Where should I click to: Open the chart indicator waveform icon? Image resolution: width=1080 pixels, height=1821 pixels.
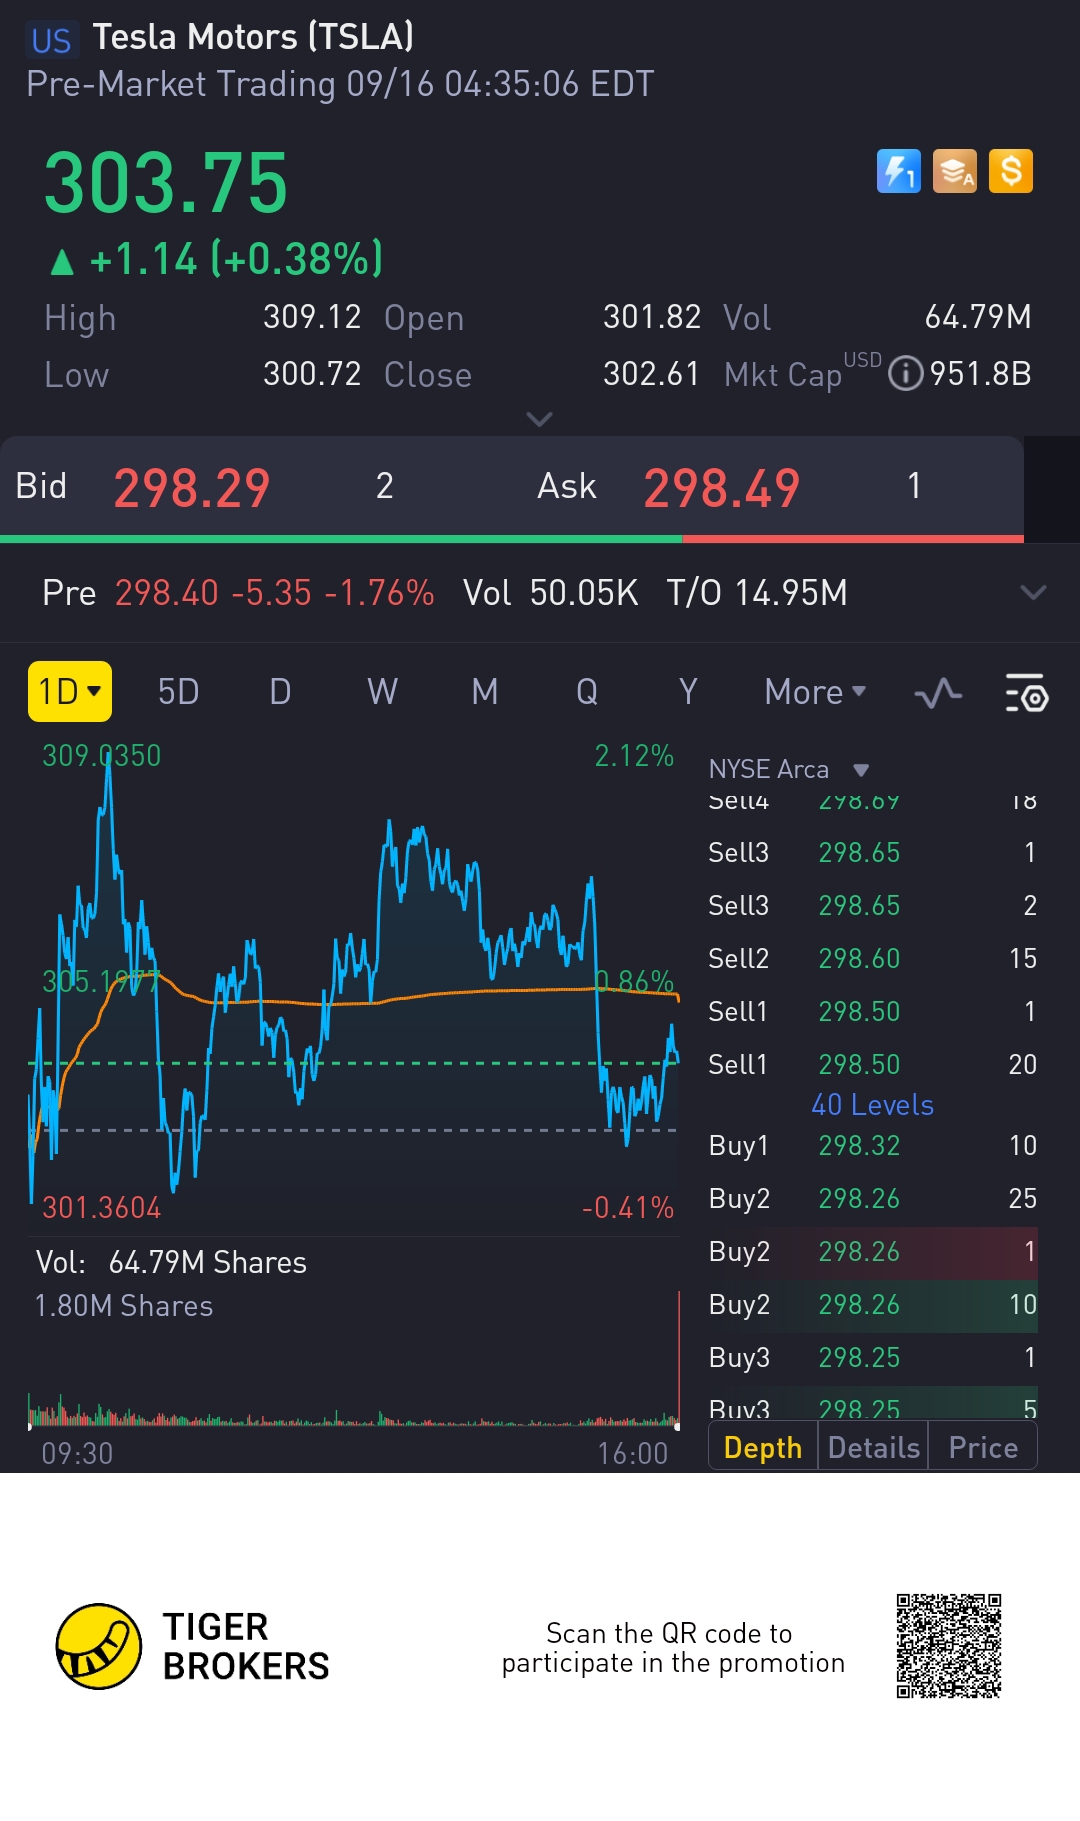(938, 692)
